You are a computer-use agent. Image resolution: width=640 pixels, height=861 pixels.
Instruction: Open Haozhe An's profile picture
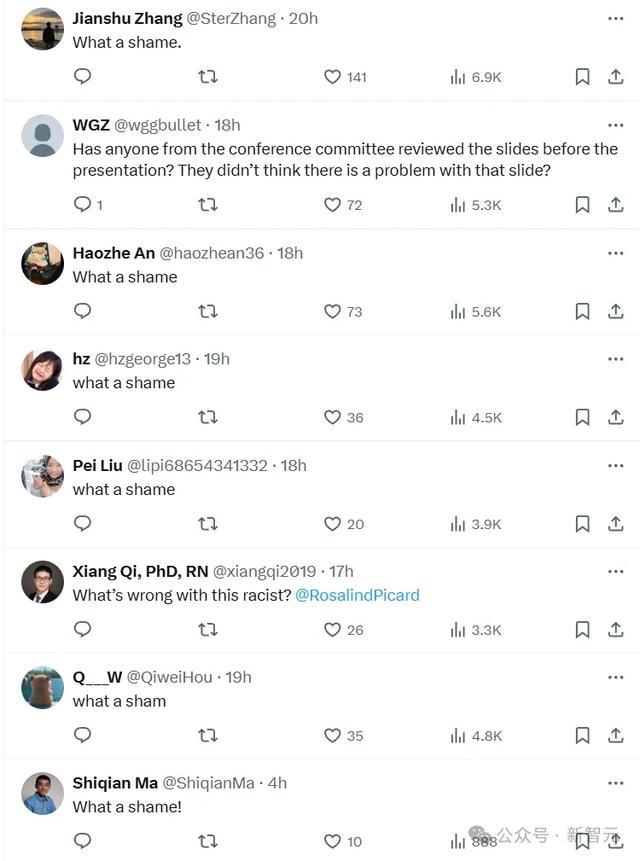click(43, 264)
